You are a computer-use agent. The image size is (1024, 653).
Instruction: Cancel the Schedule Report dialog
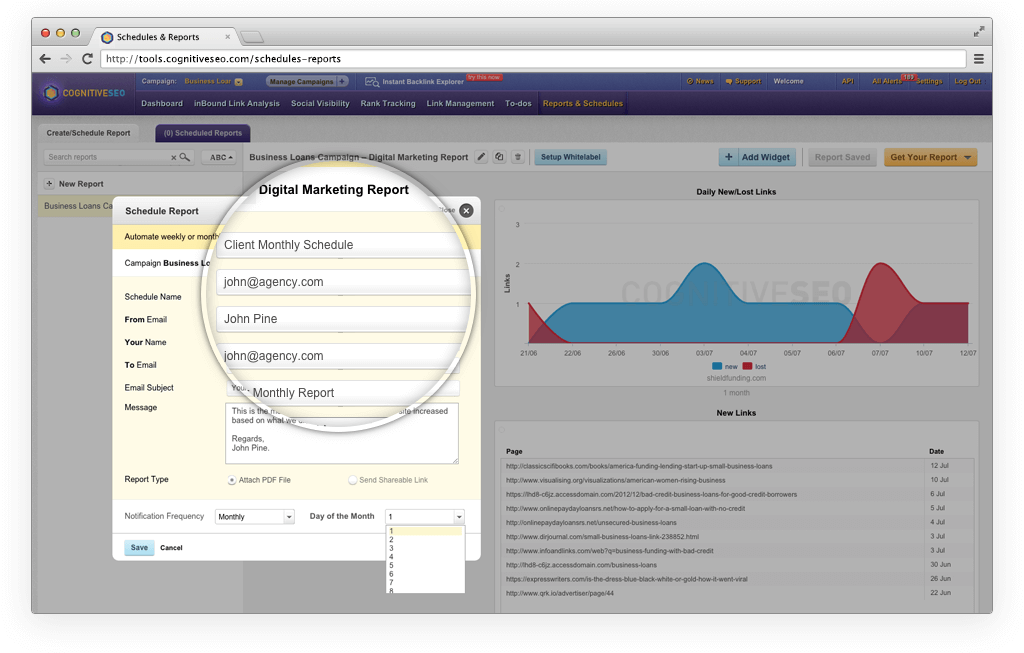point(171,549)
